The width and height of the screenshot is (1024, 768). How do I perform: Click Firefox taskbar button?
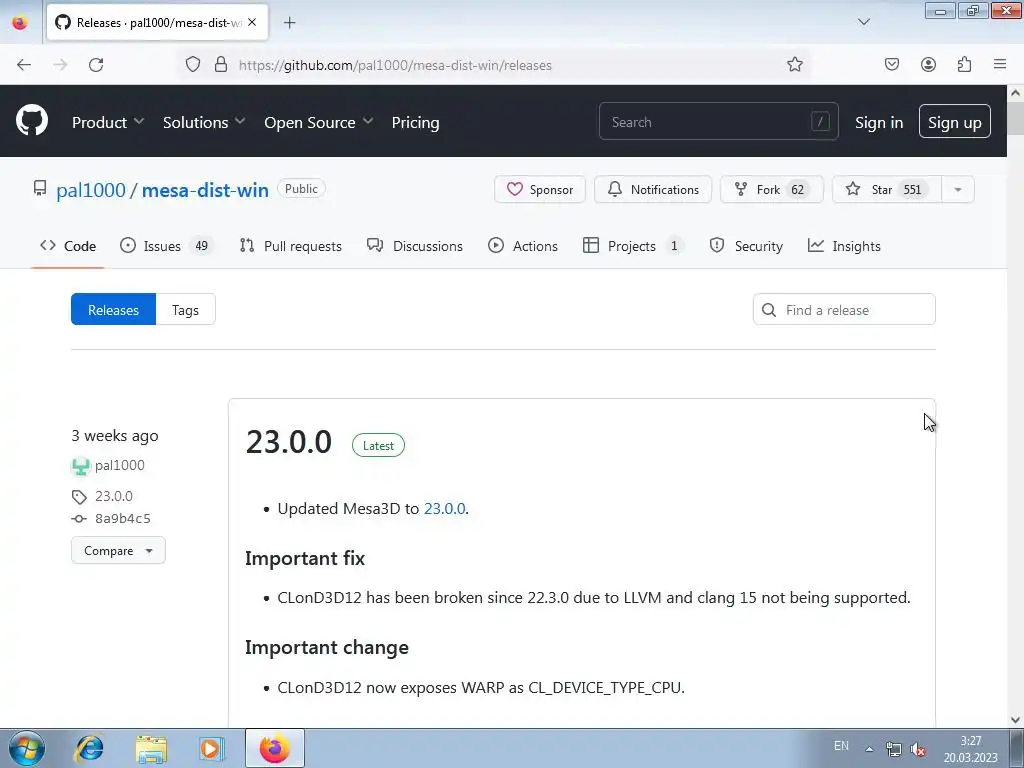[x=275, y=748]
